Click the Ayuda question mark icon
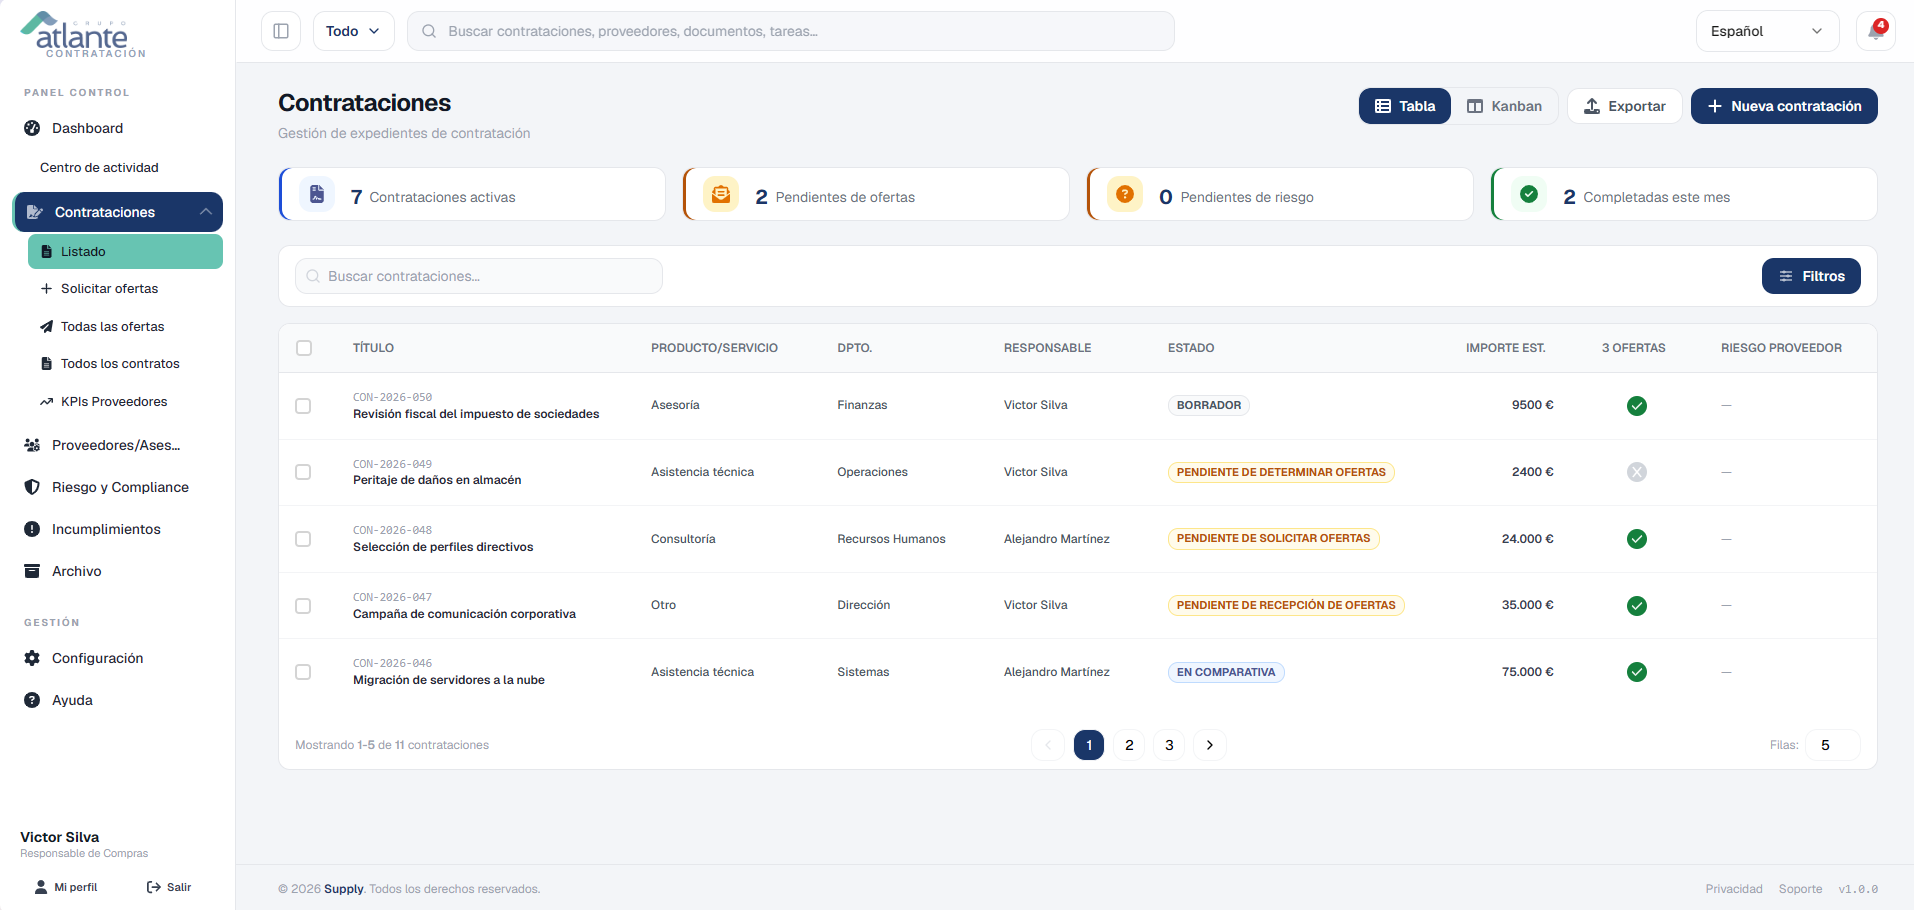The width and height of the screenshot is (1914, 910). click(x=32, y=700)
